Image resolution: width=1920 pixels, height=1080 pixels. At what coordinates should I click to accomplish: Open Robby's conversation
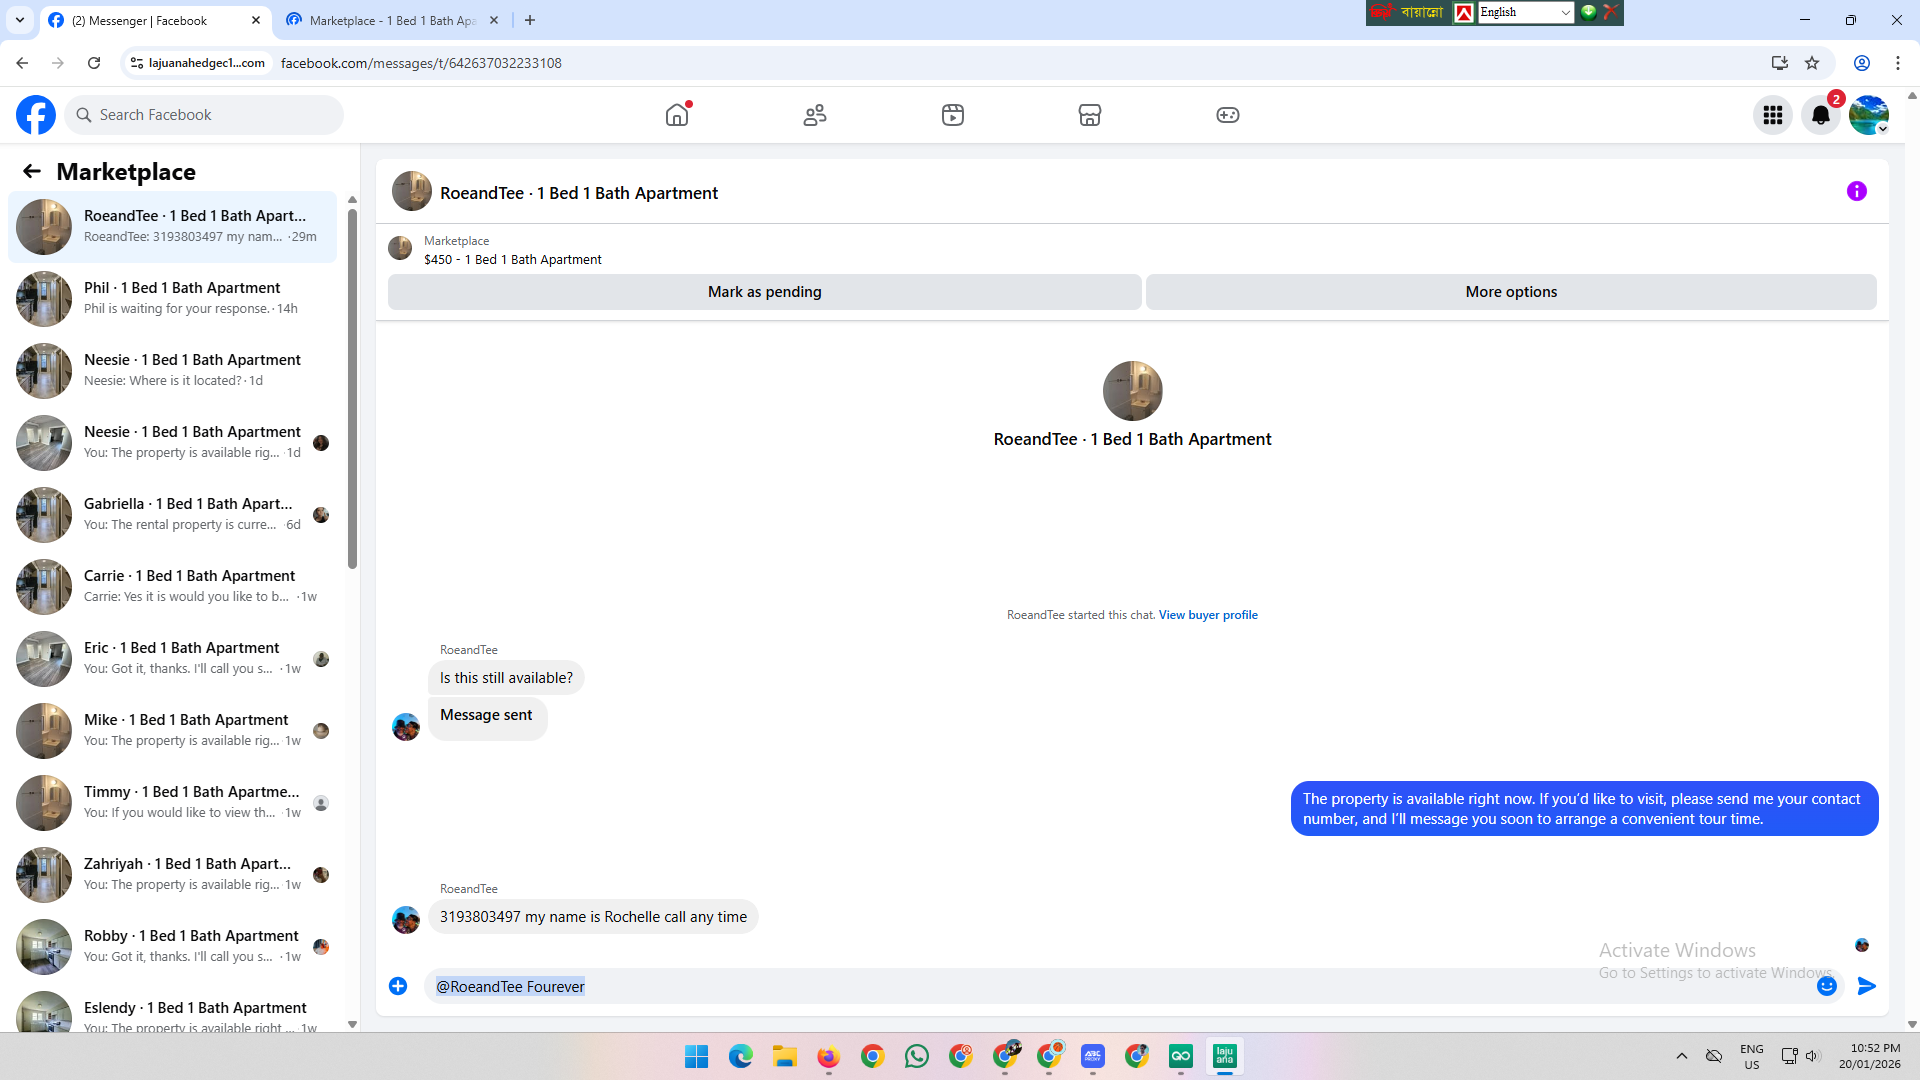tap(173, 947)
